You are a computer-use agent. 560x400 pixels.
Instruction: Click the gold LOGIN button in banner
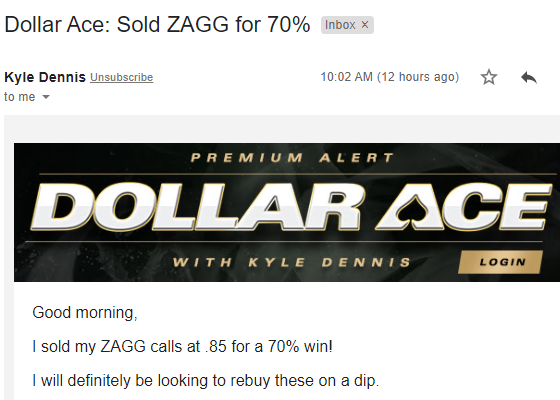500,262
